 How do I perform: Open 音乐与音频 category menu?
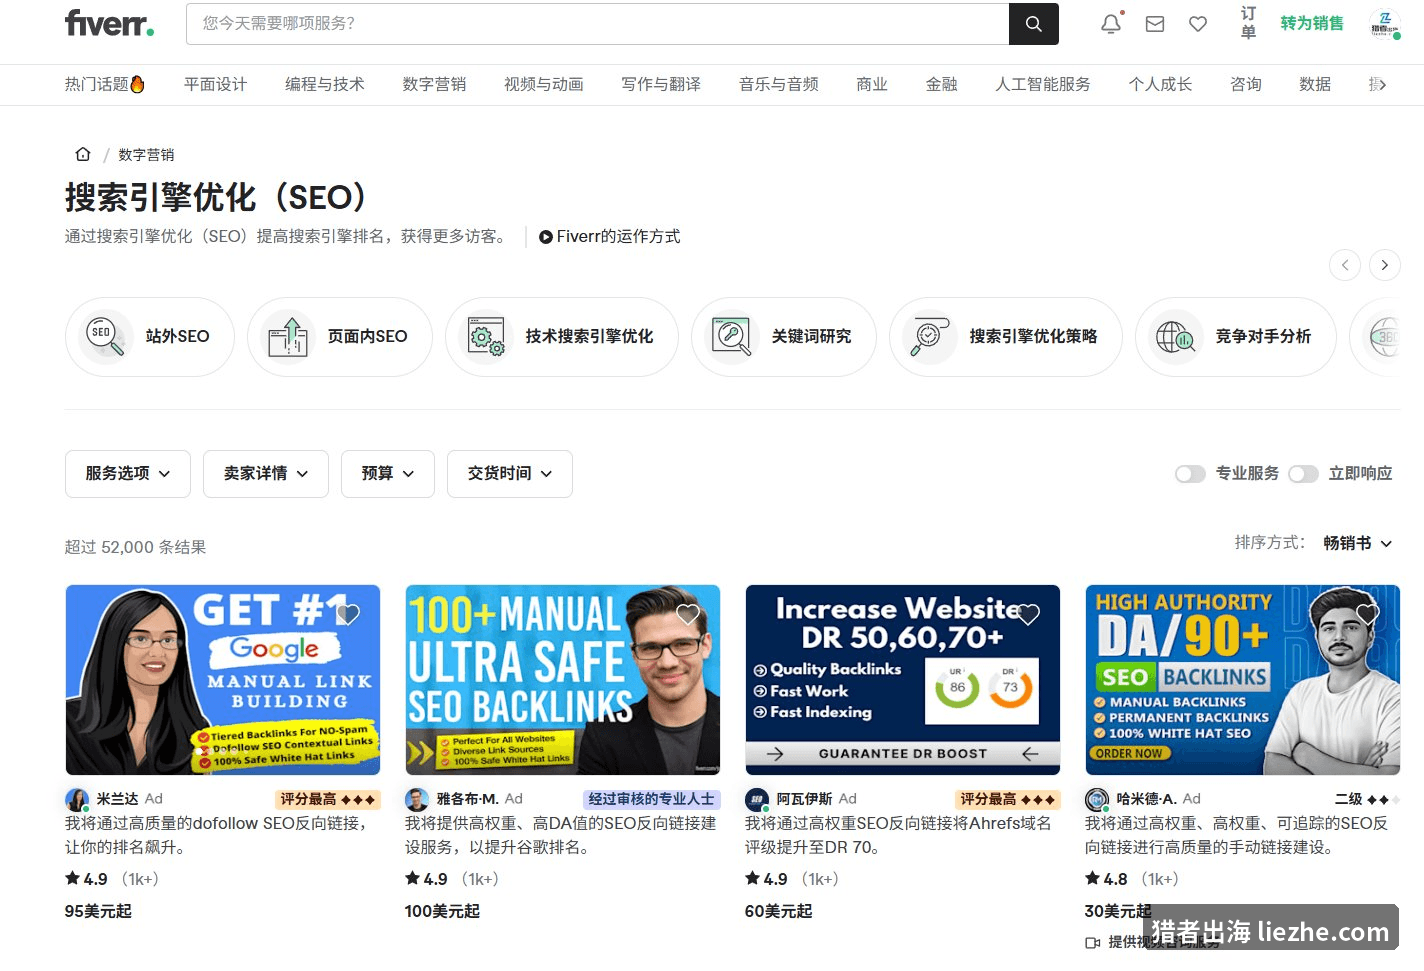(779, 84)
